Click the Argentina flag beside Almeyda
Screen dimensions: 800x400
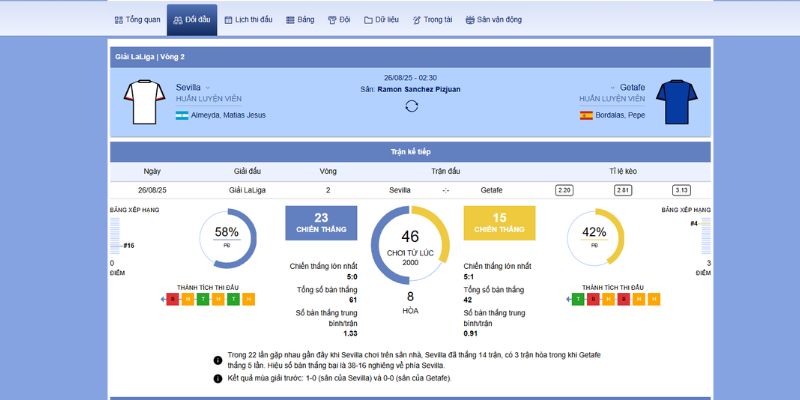click(182, 115)
